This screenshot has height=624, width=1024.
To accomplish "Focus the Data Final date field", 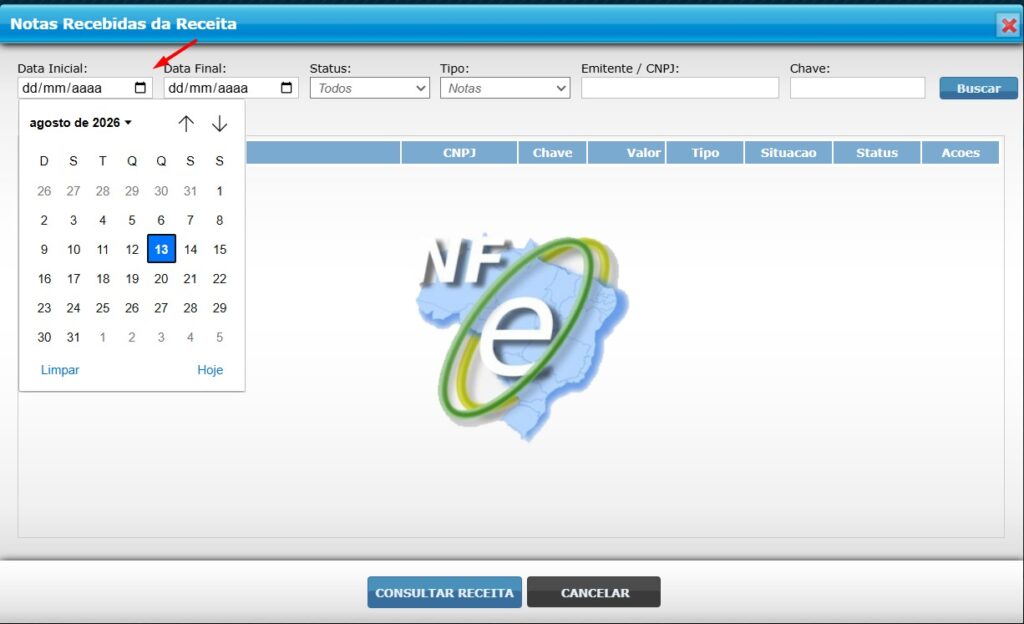I will pyautogui.click(x=231, y=87).
